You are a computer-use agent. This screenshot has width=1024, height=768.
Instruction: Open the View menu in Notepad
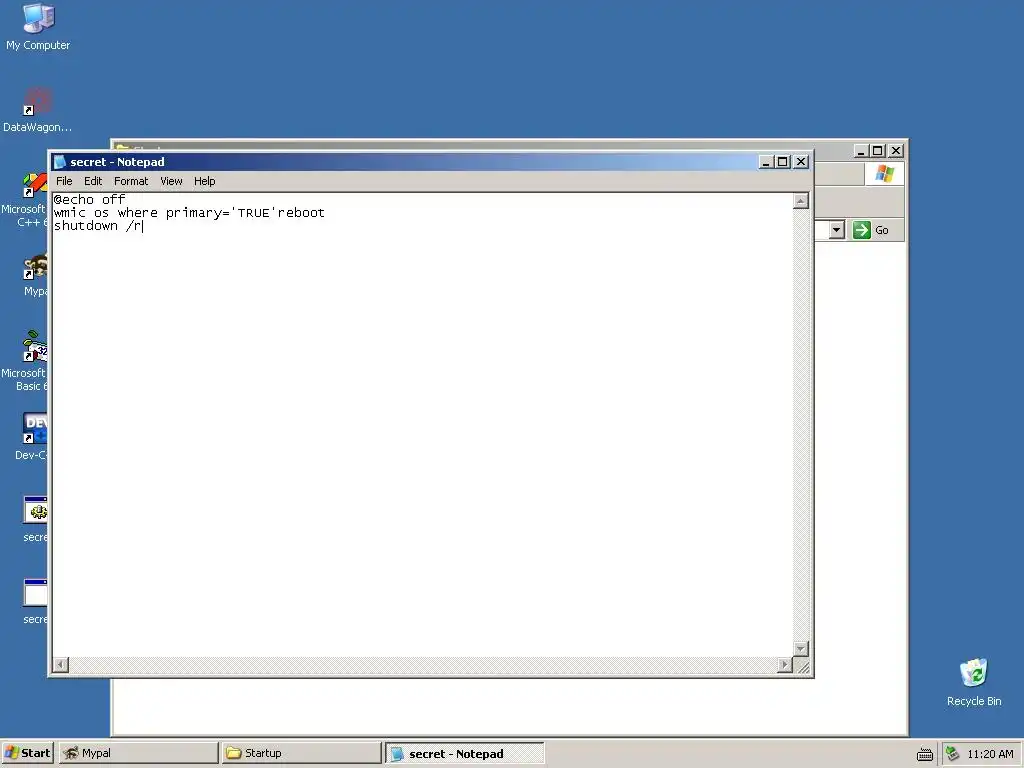171,182
